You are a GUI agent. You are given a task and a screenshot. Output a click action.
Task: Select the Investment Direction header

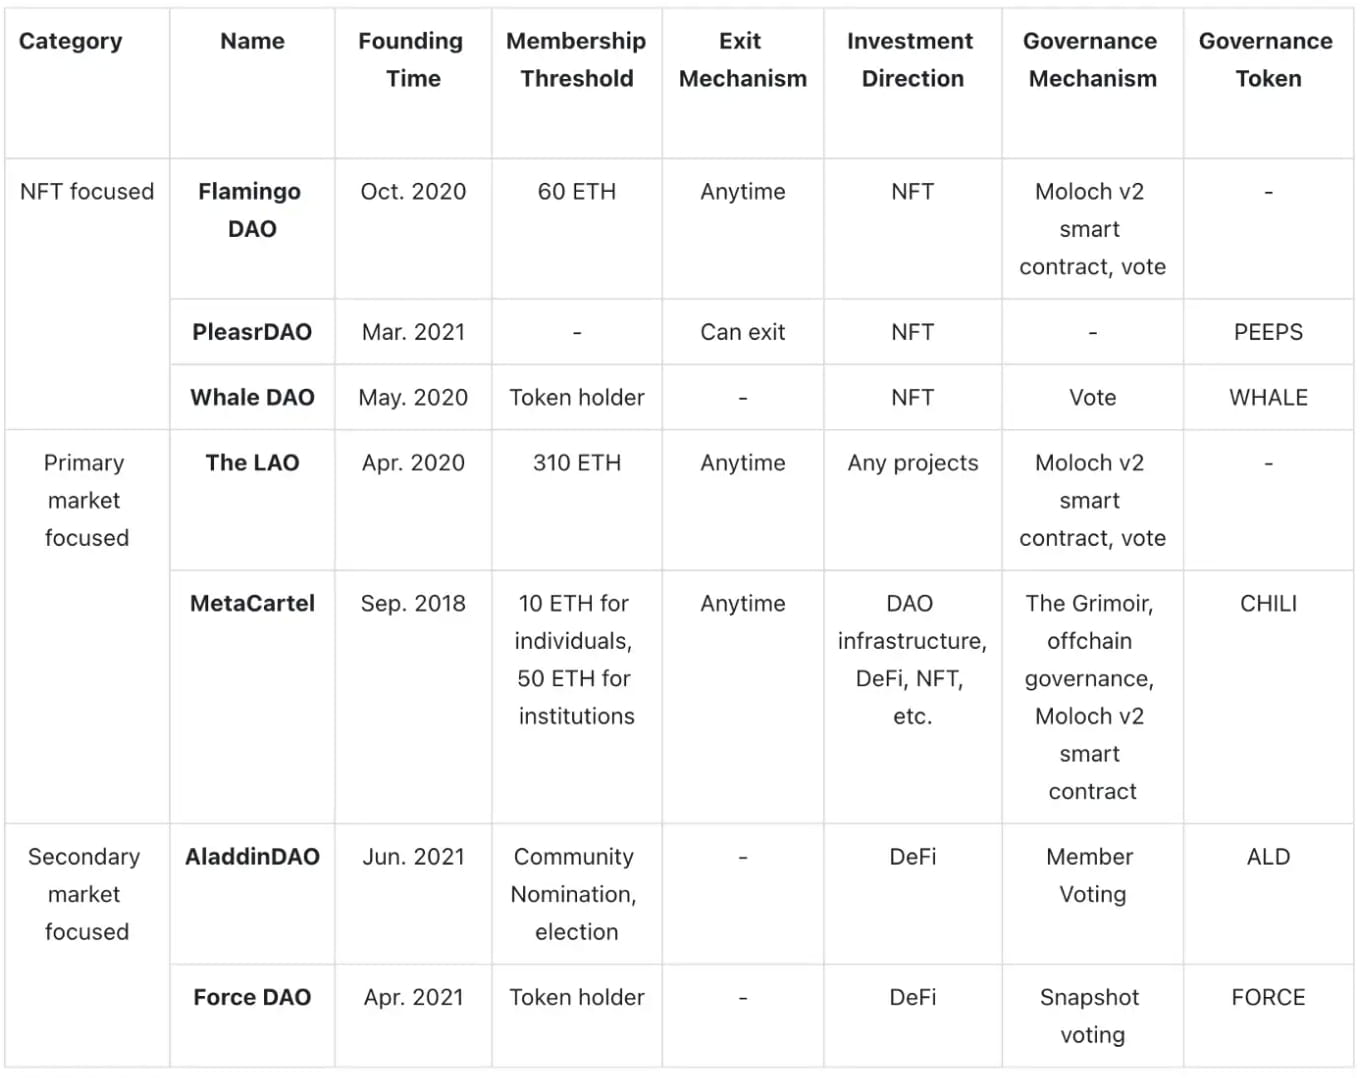pyautogui.click(x=911, y=59)
